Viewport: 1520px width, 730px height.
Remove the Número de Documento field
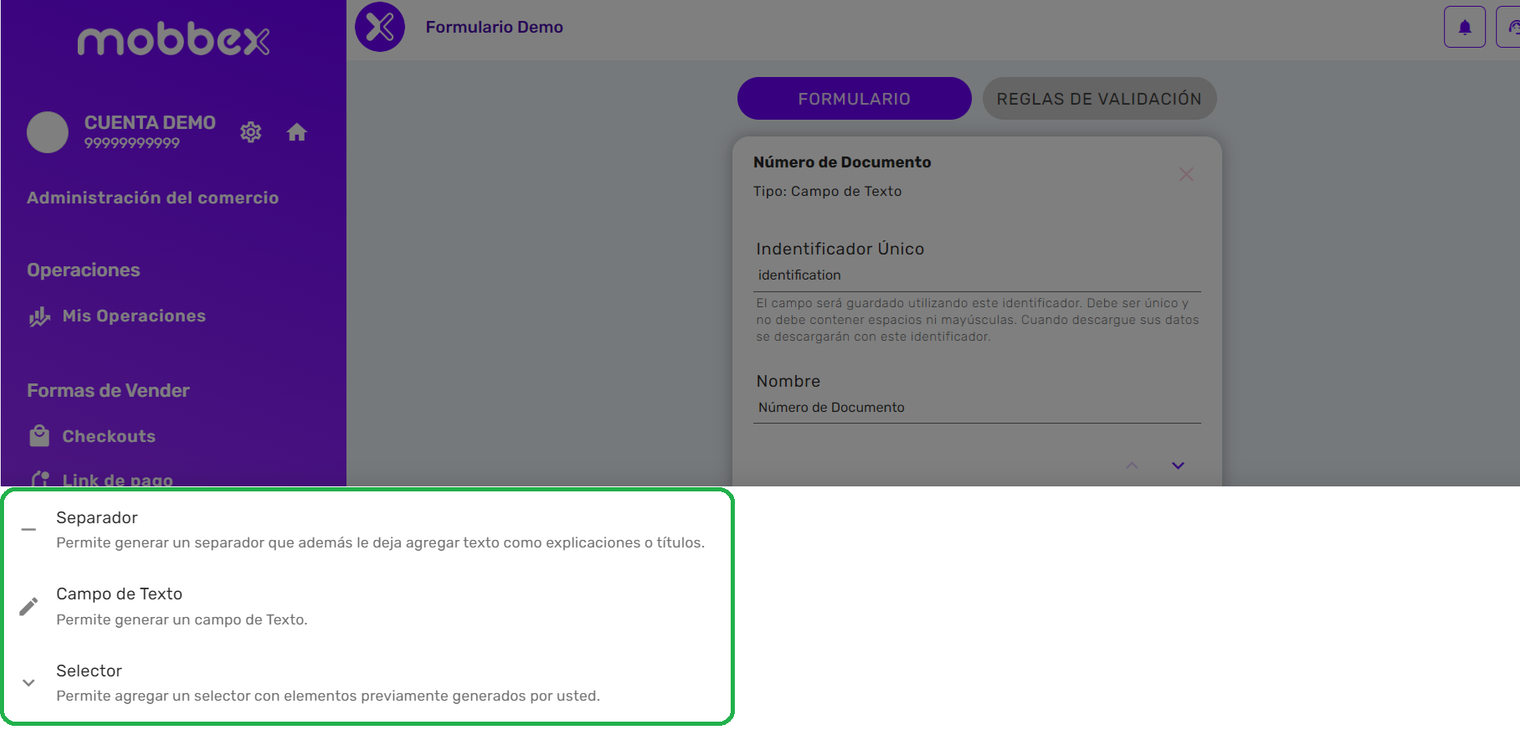pos(1186,174)
